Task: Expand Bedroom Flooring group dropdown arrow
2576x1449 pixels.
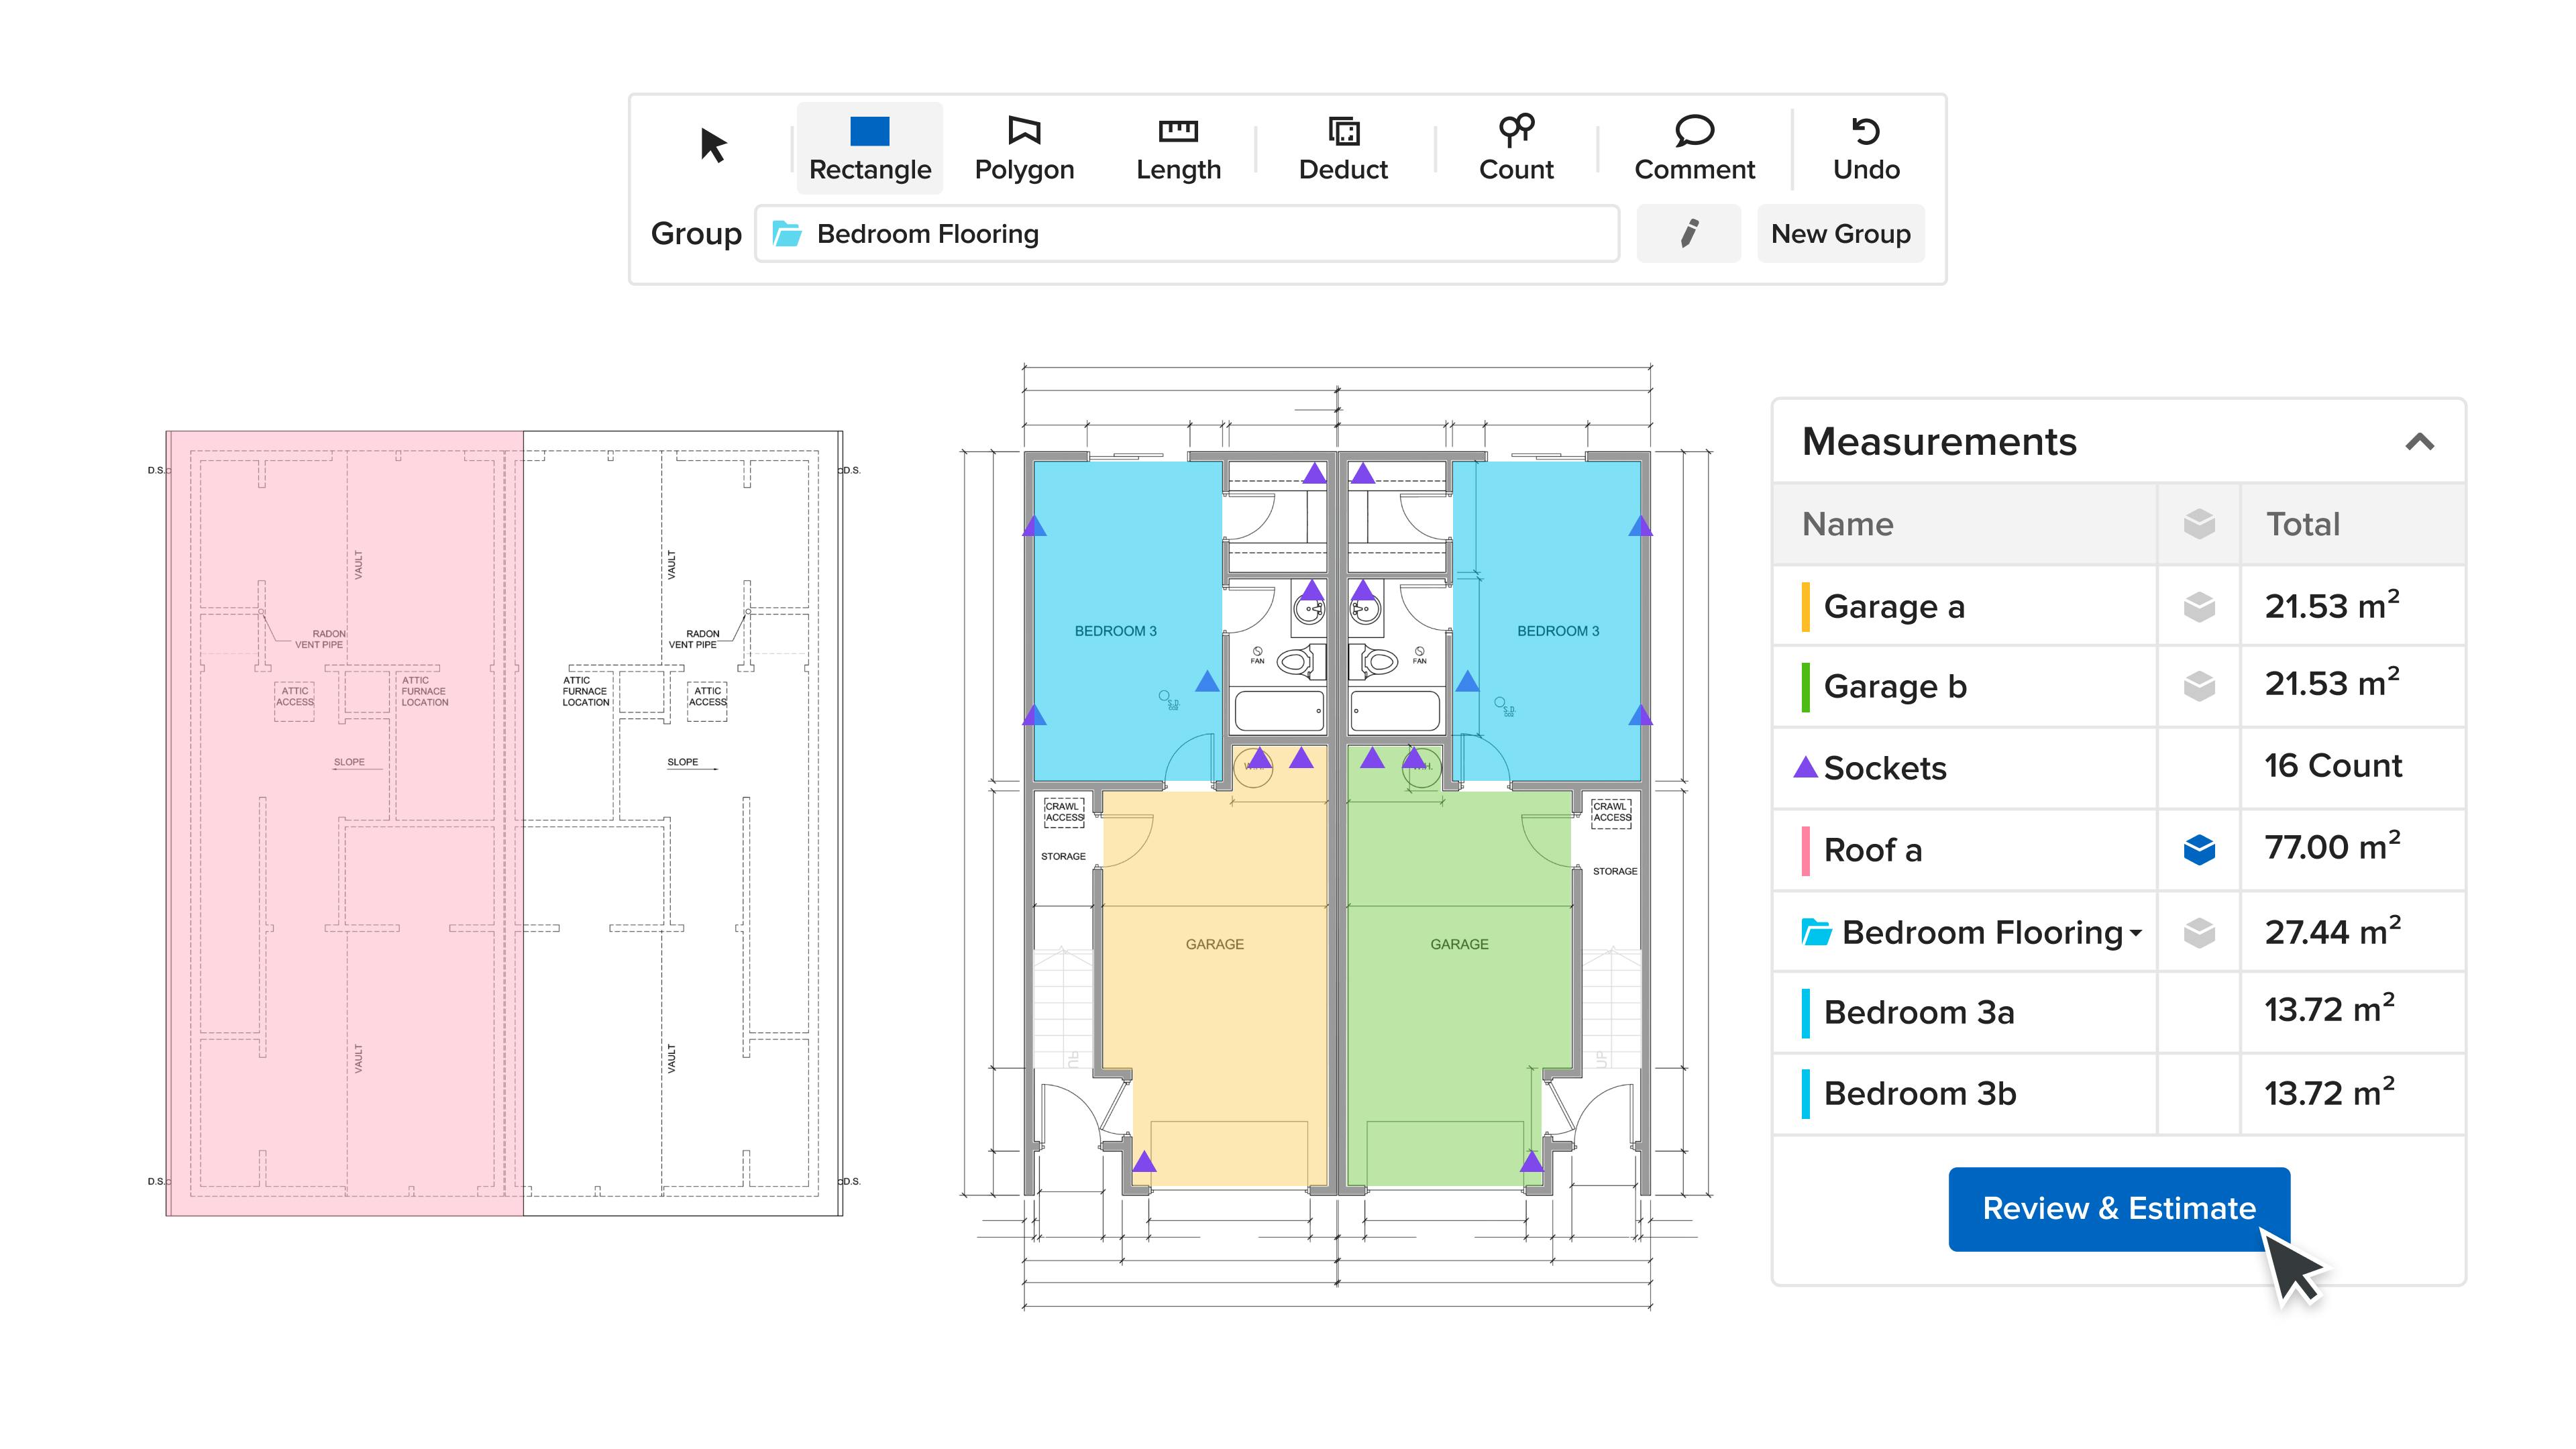Action: tap(2136, 933)
